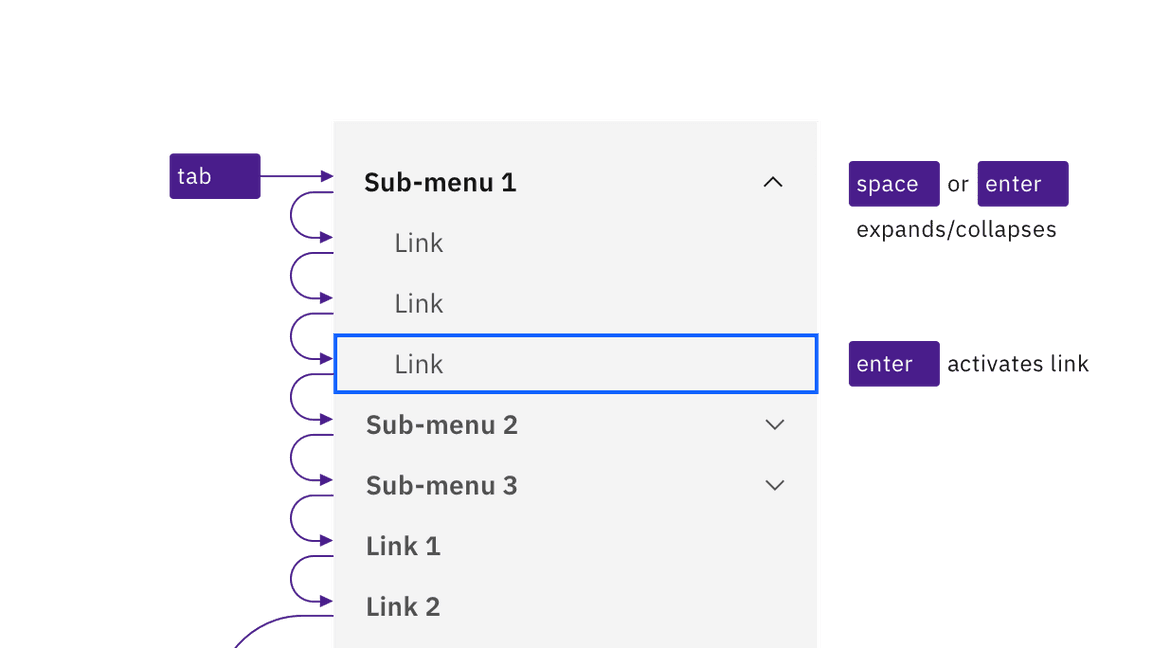Click the straight arrow from tab badge

pyautogui.click(x=296, y=176)
